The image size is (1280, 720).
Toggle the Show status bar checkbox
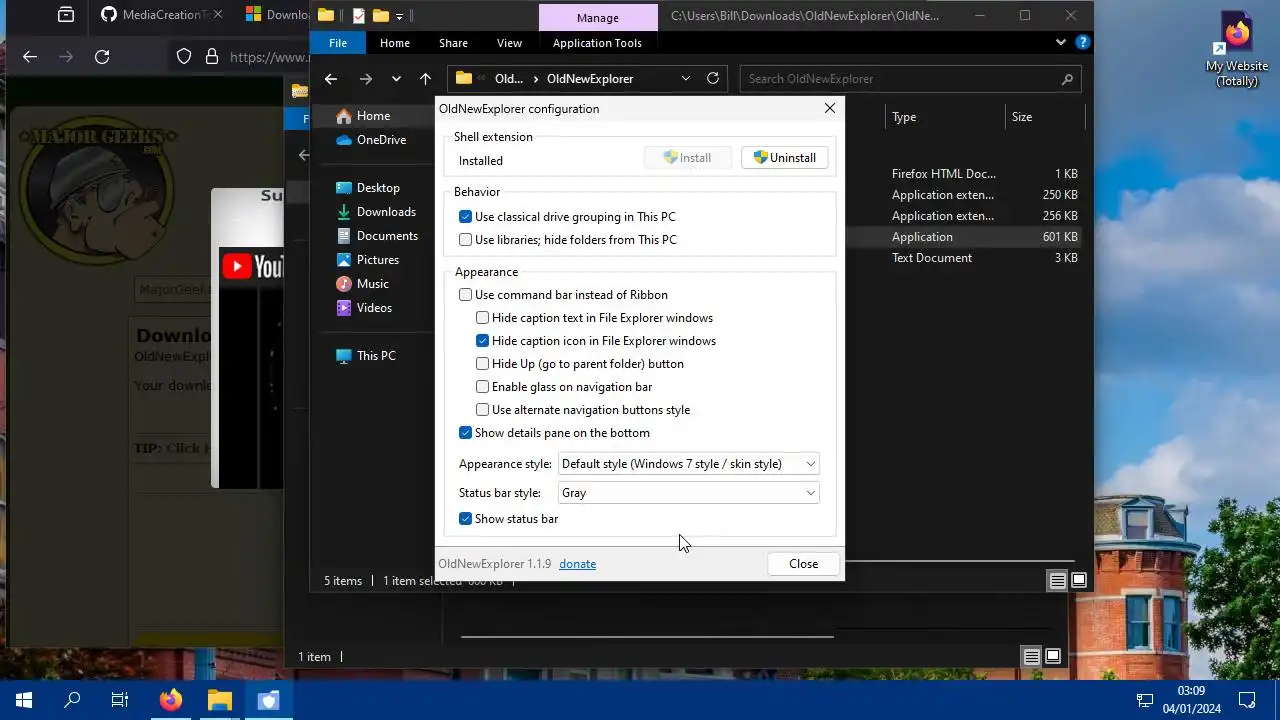click(x=466, y=519)
